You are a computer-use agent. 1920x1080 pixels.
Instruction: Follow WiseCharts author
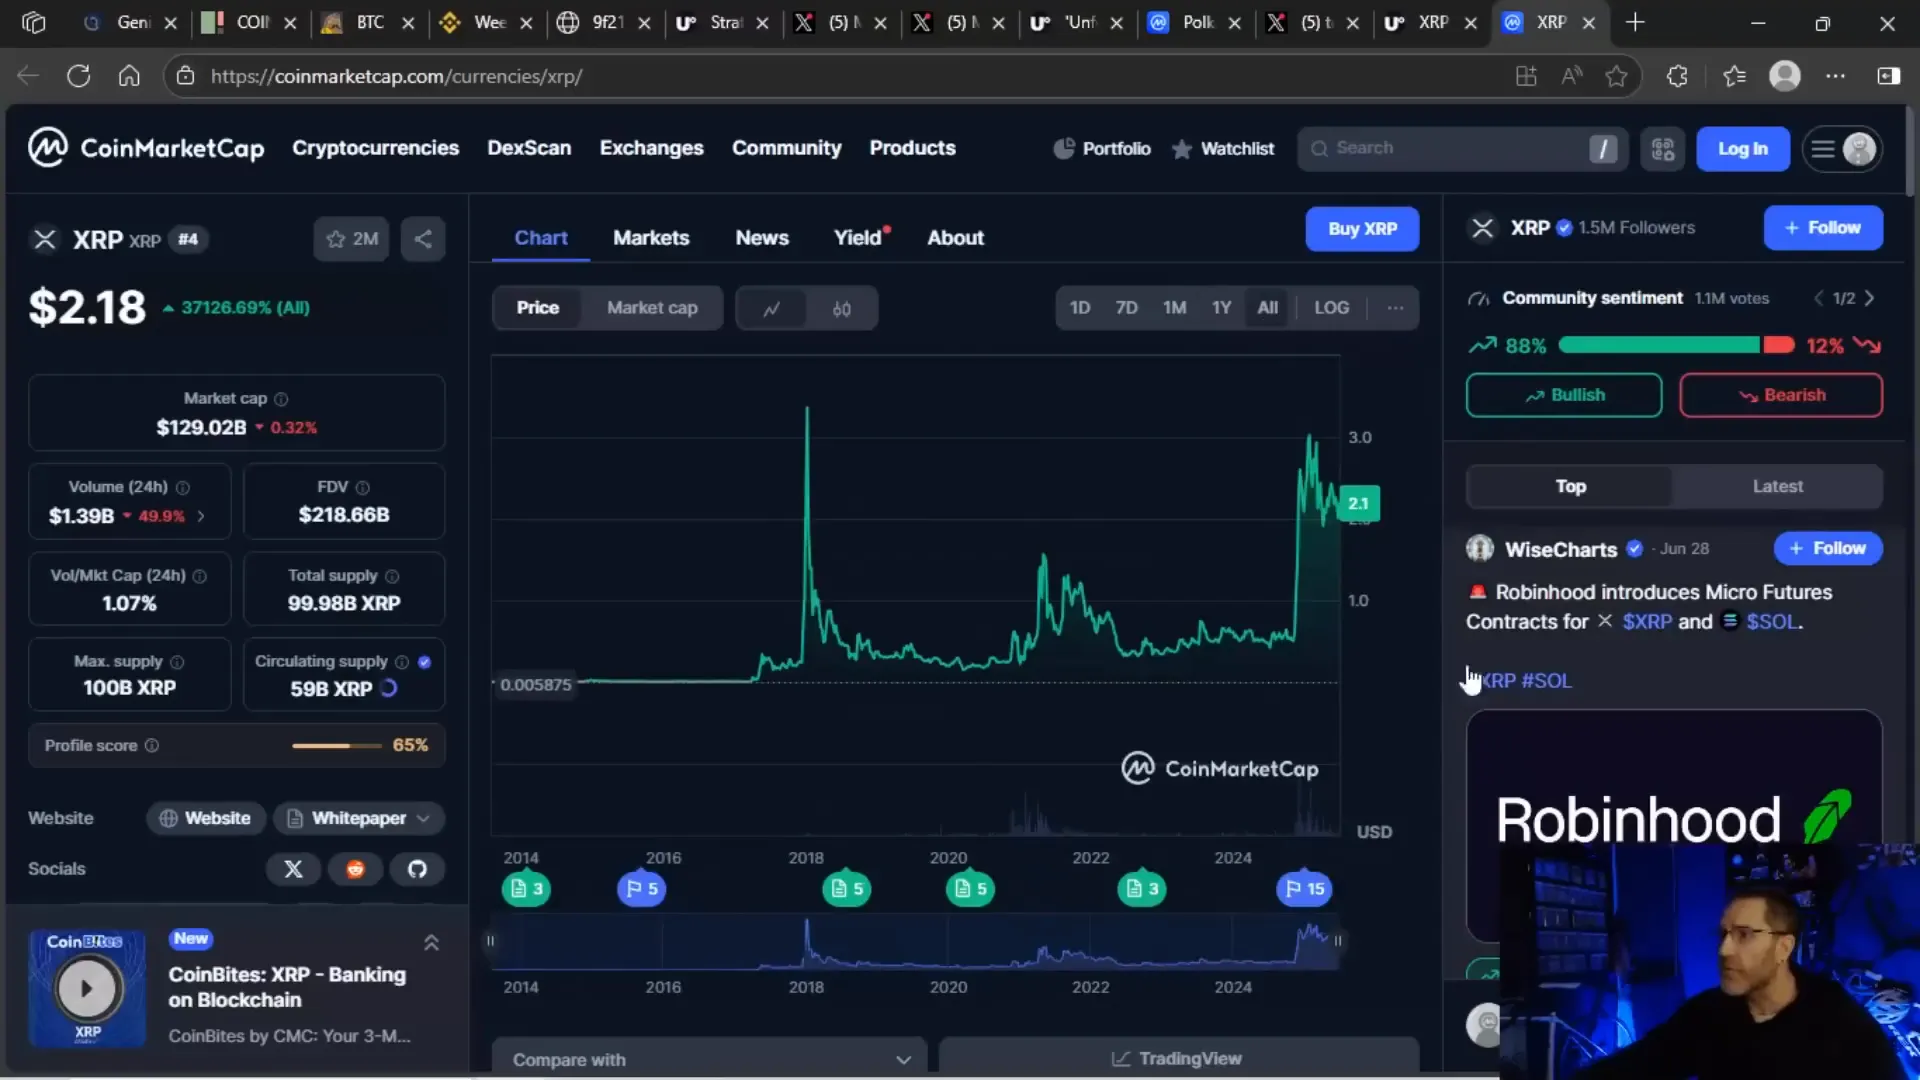1827,548
